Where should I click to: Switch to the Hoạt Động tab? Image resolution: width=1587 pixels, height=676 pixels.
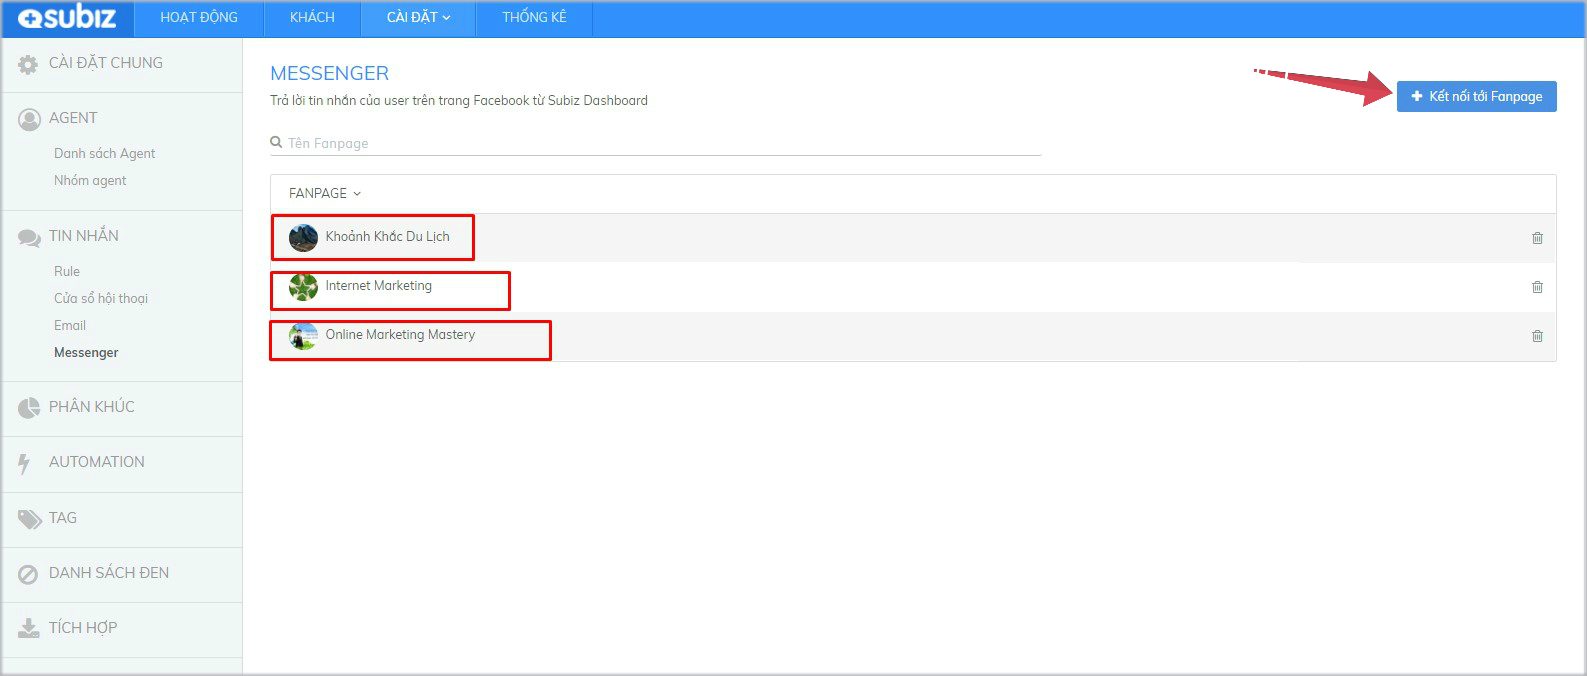[199, 17]
